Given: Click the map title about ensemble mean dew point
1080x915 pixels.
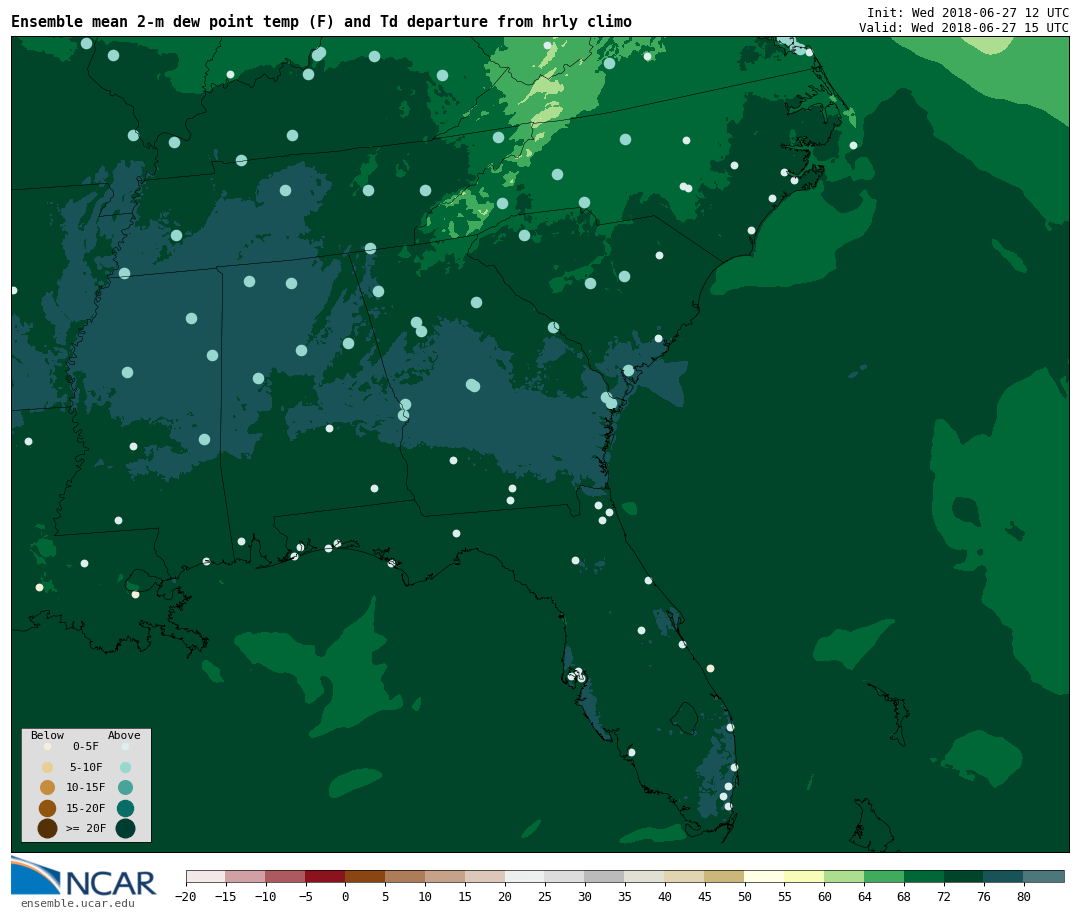Looking at the screenshot, I should (321, 22).
